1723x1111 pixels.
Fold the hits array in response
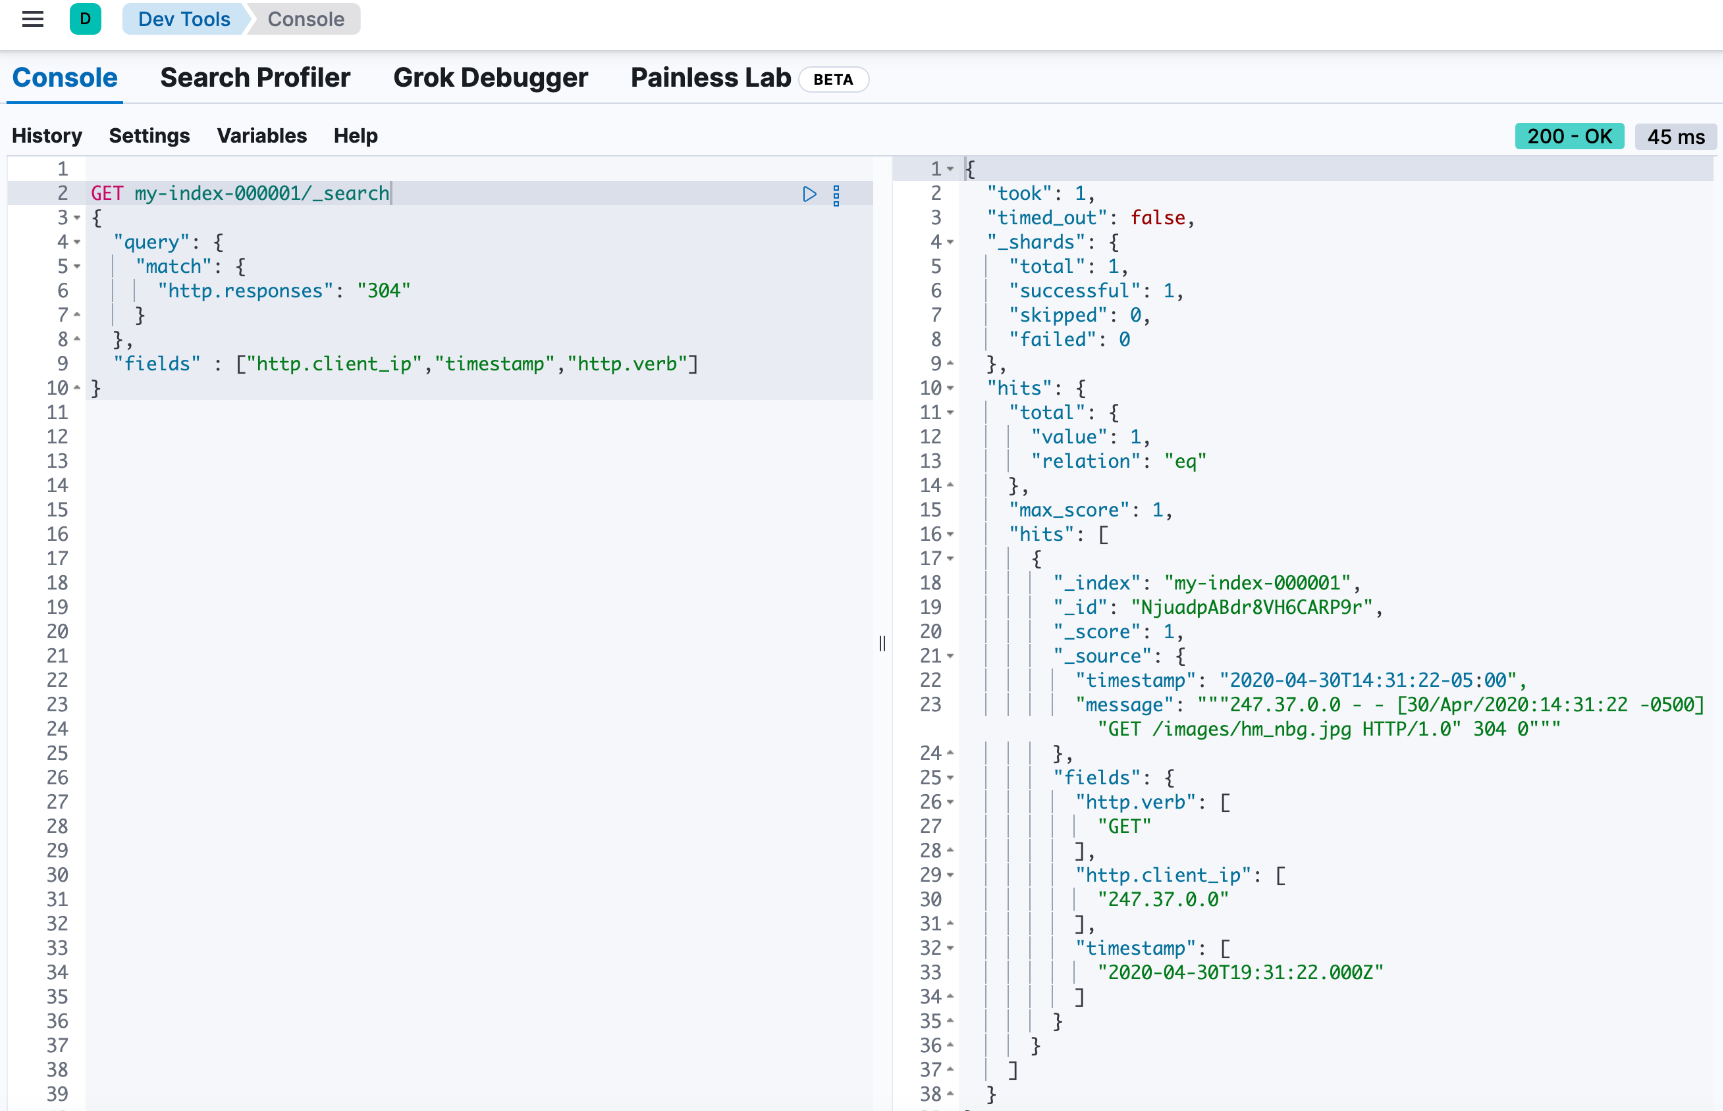tap(950, 535)
